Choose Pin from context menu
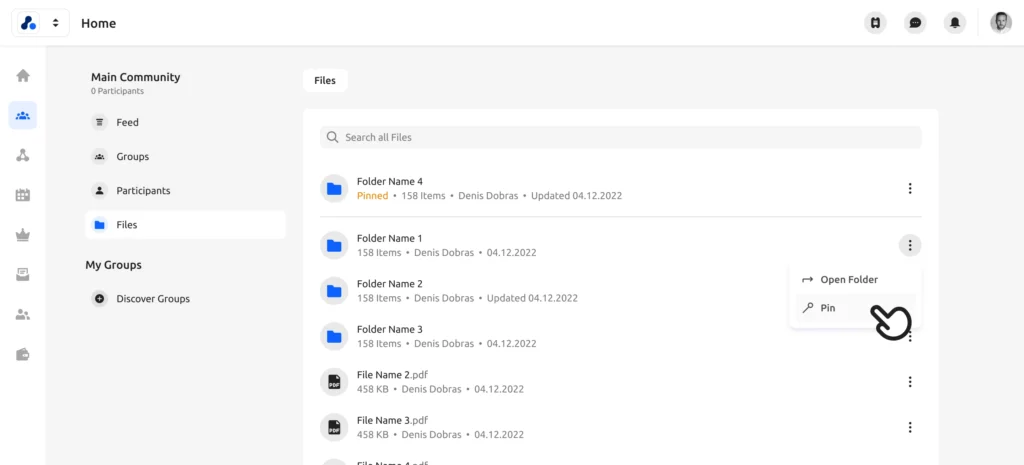 (x=856, y=308)
